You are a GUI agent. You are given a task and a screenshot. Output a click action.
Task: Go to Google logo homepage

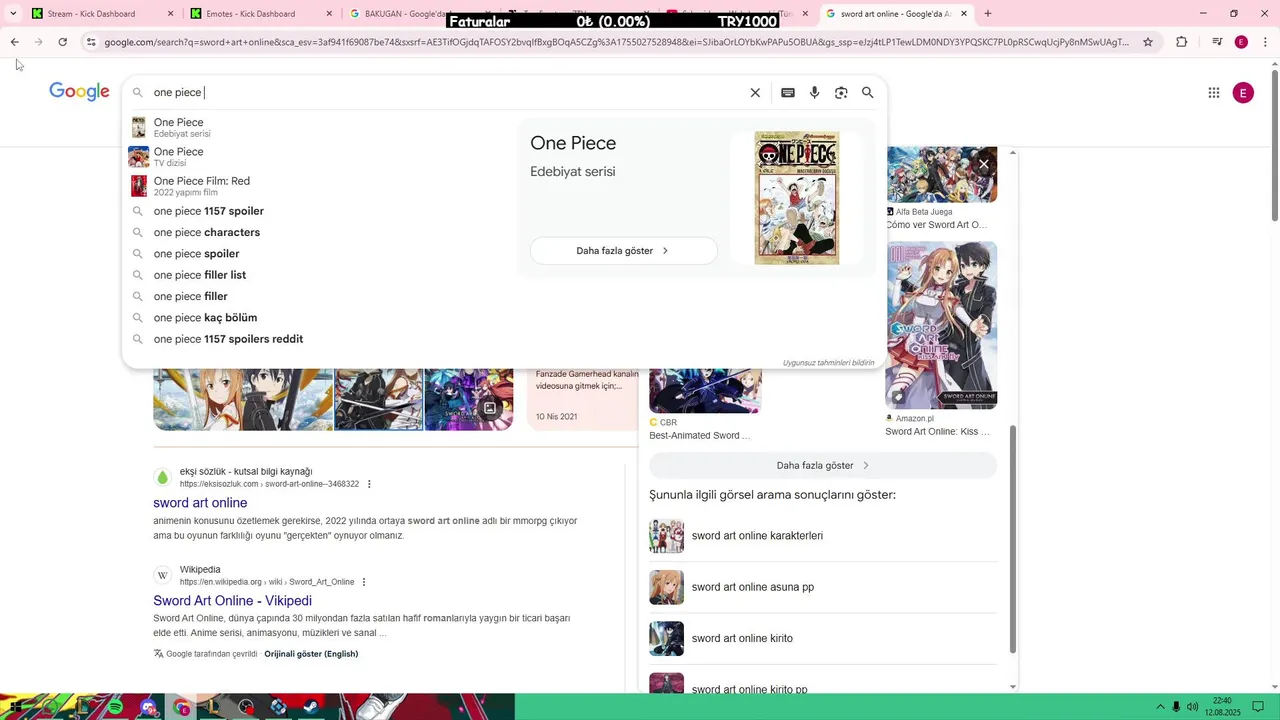point(79,92)
